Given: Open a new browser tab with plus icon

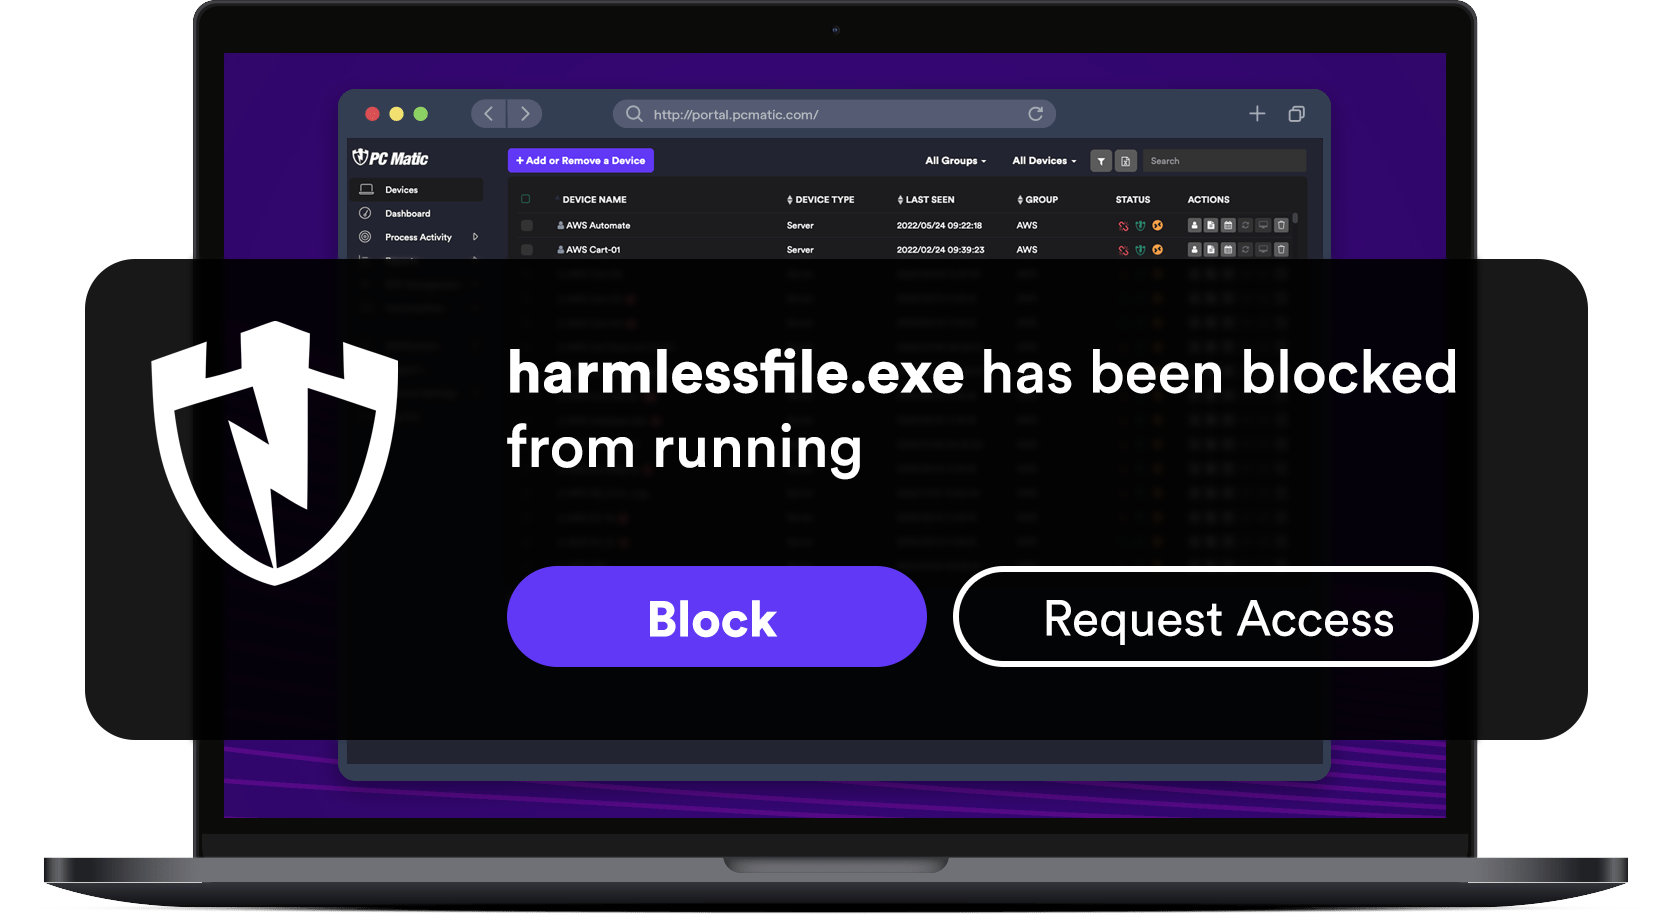Looking at the screenshot, I should click(x=1257, y=114).
